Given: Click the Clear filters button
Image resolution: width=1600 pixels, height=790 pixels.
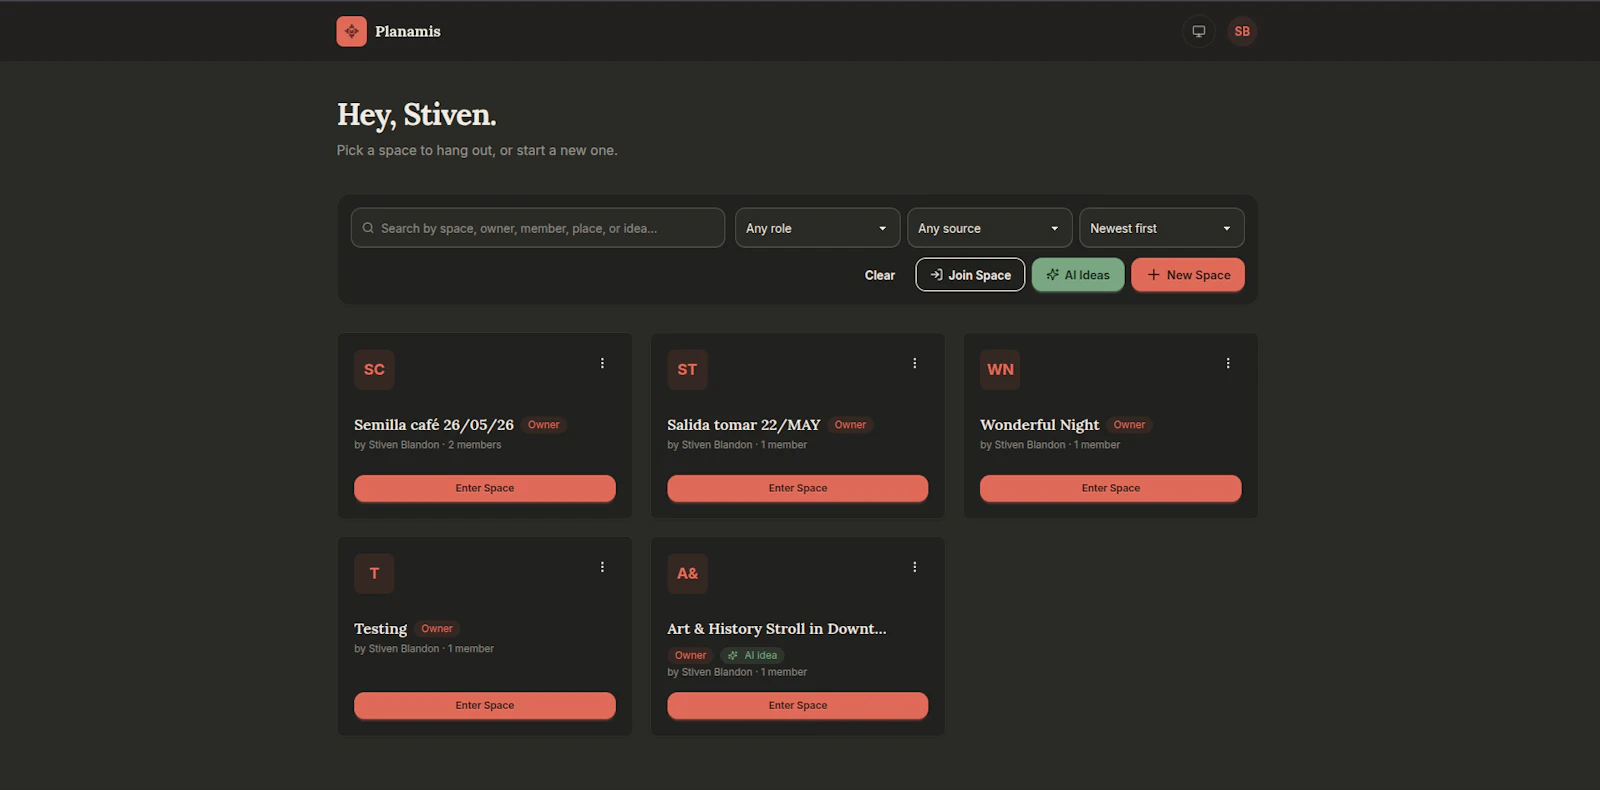Looking at the screenshot, I should 880,275.
